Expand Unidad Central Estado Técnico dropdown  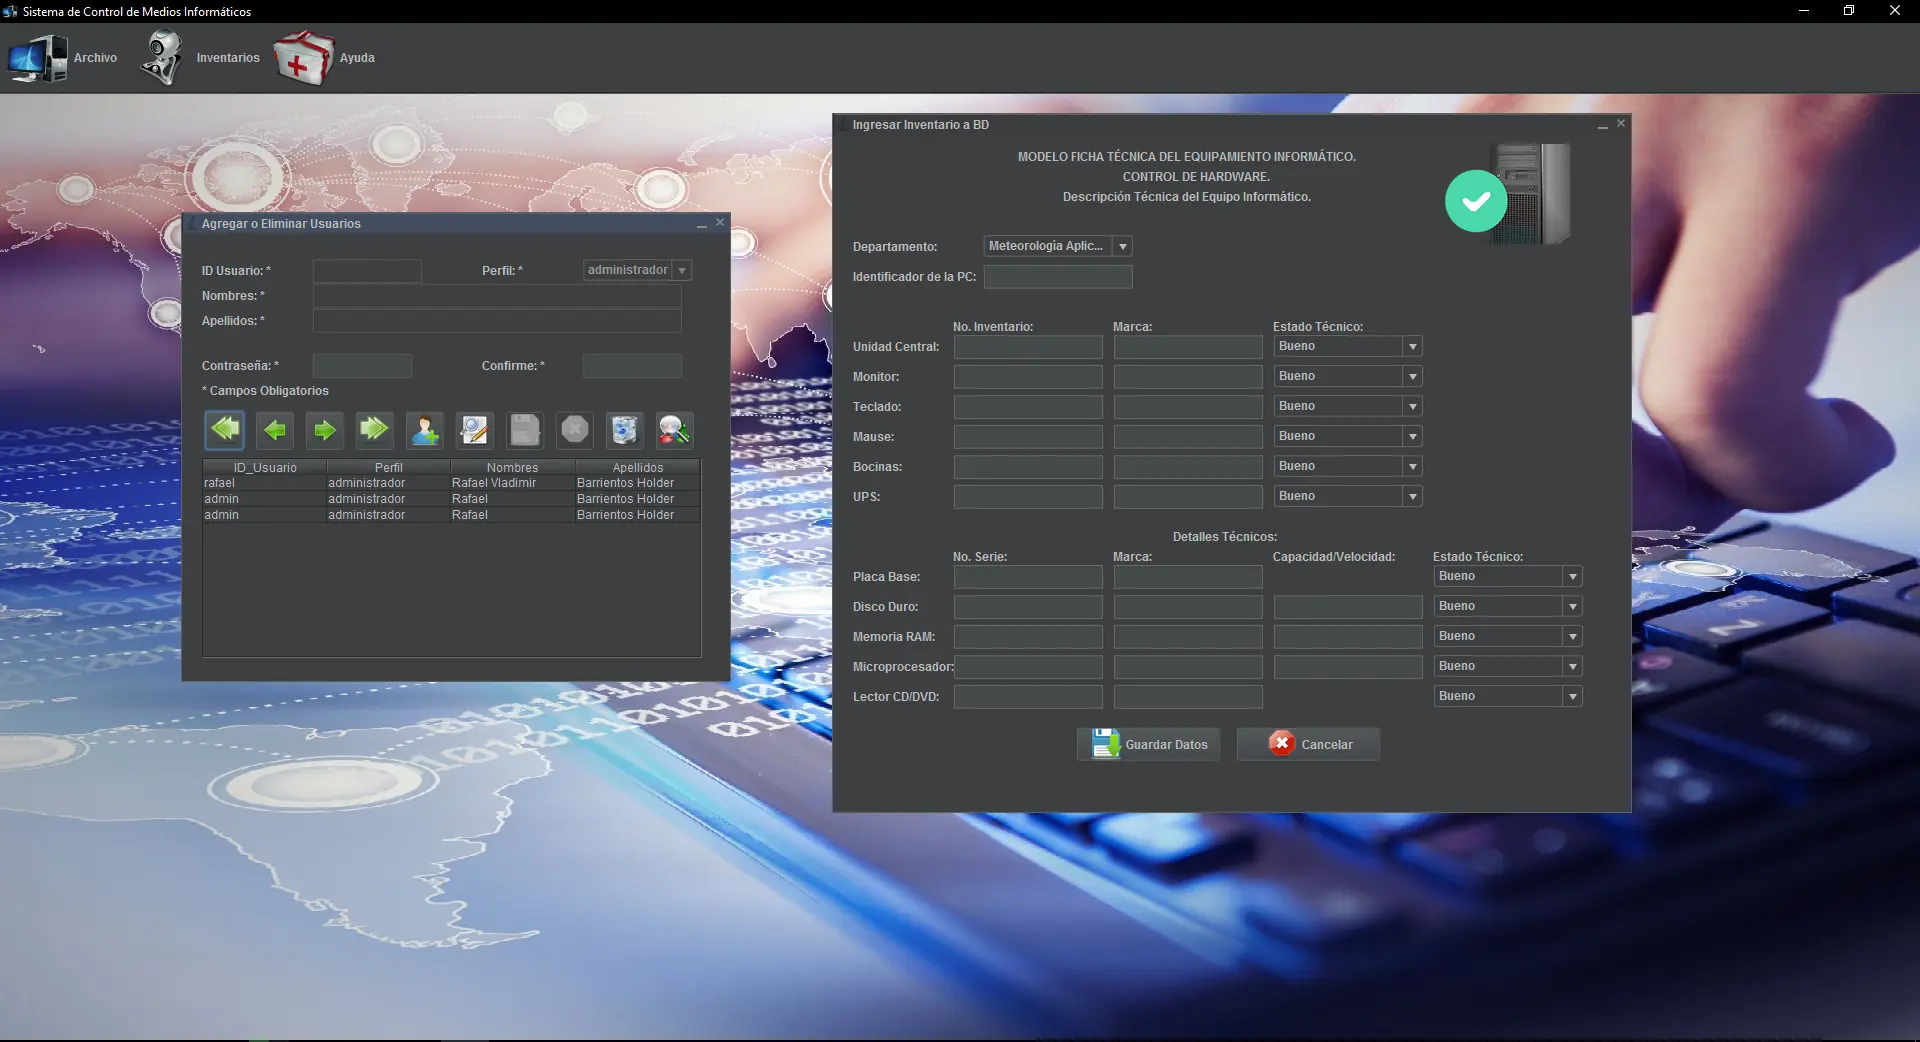pos(1413,346)
